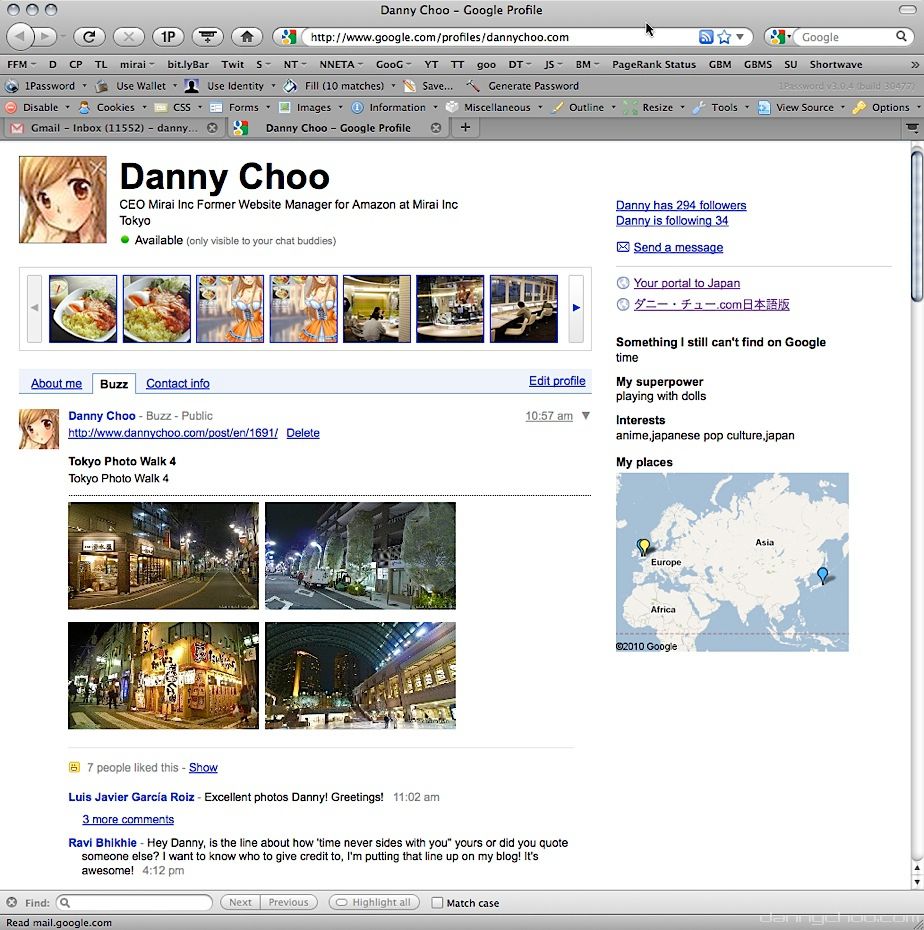924x930 pixels.
Task: Open a new tab with the plus button
Action: tap(465, 128)
